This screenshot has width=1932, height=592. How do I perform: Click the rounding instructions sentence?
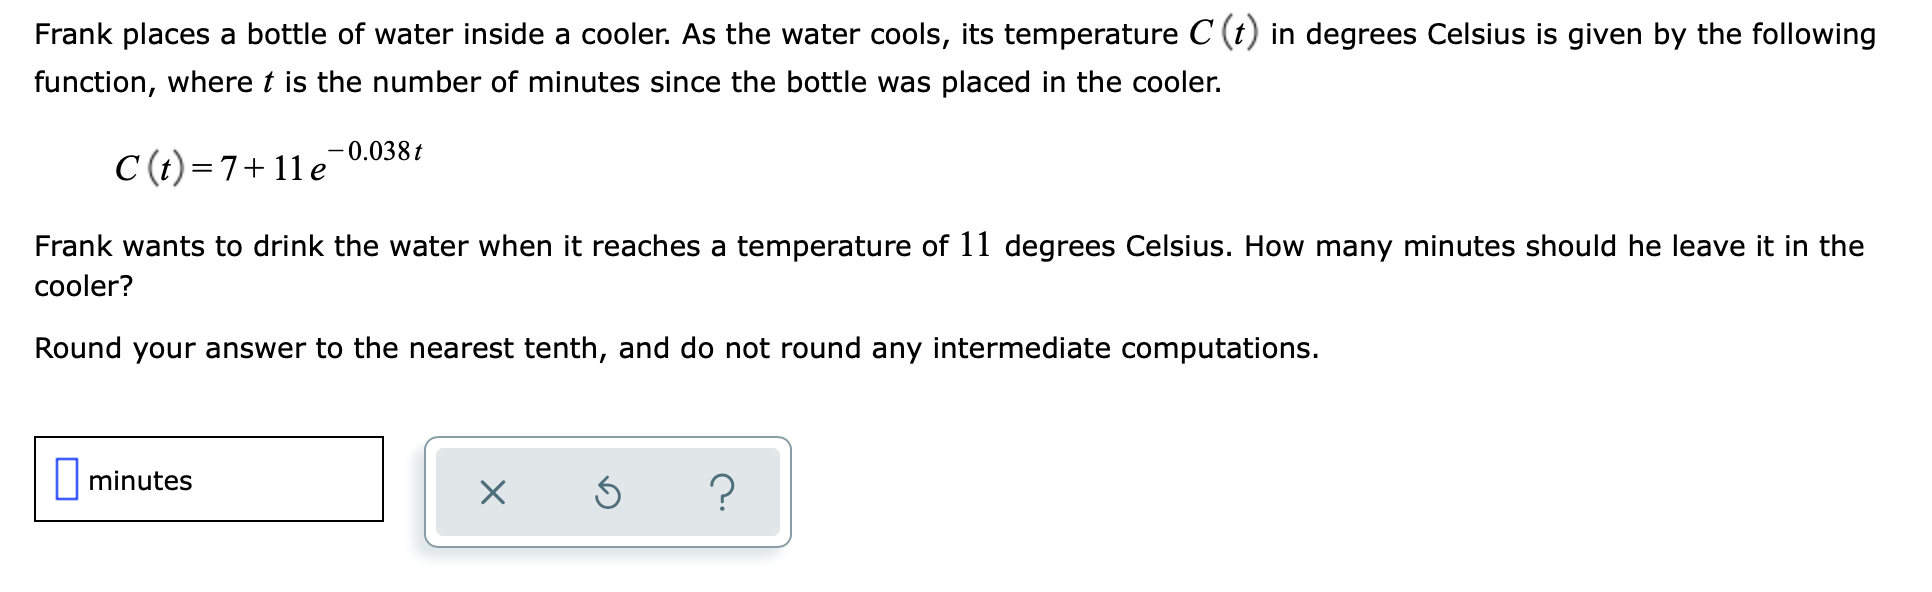(675, 348)
